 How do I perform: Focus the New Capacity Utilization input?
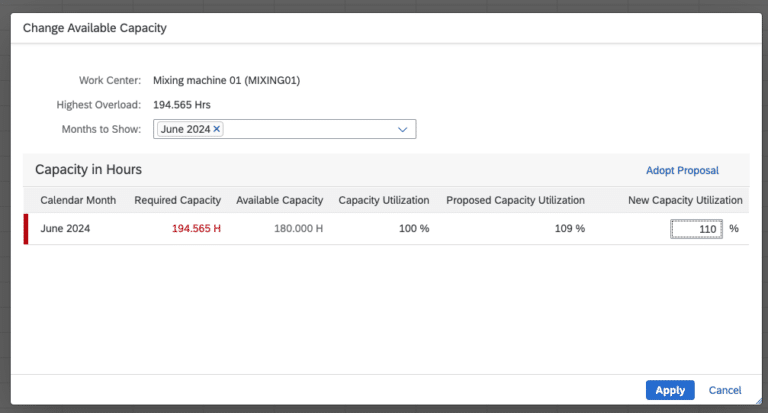(x=696, y=229)
